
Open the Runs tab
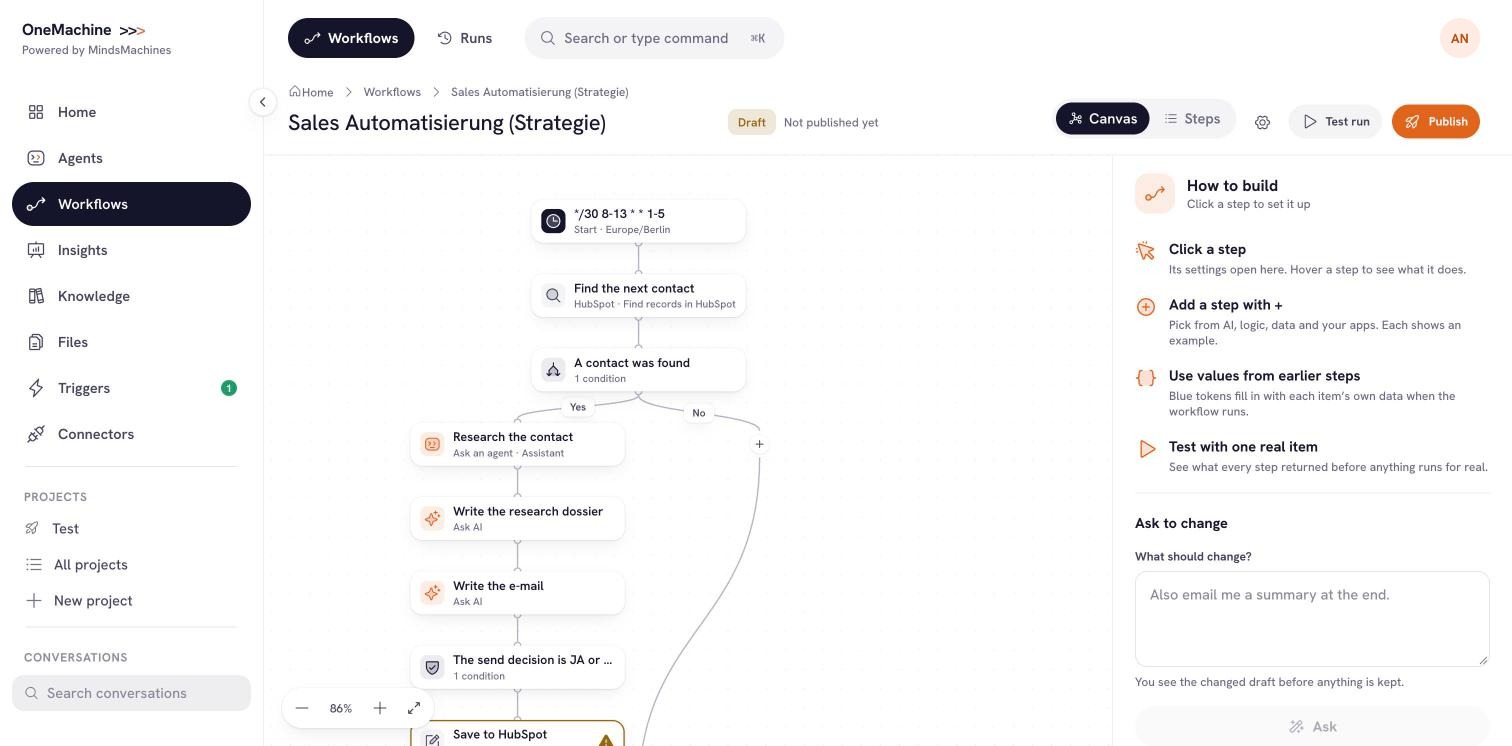[465, 38]
